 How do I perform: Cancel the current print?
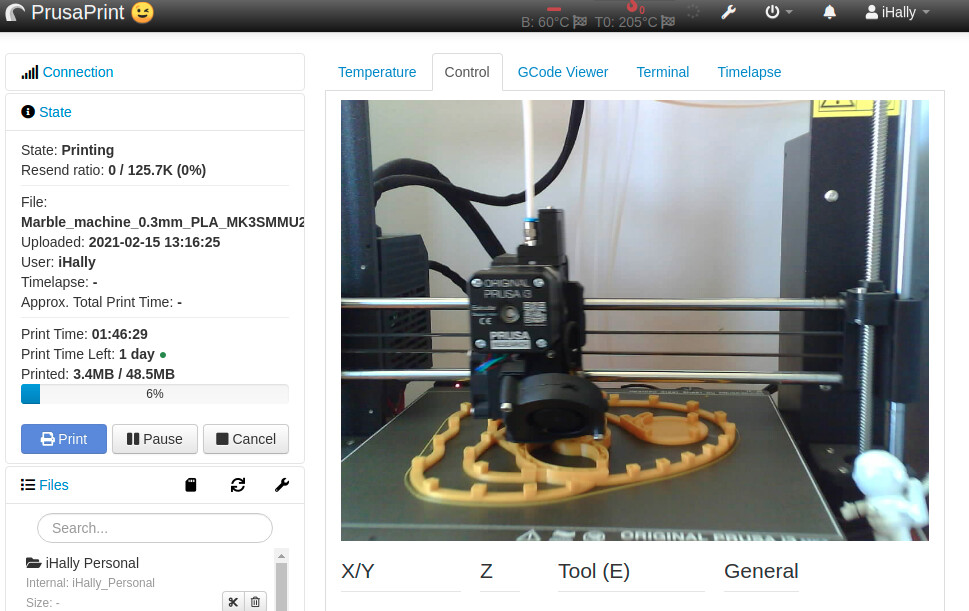tap(245, 438)
